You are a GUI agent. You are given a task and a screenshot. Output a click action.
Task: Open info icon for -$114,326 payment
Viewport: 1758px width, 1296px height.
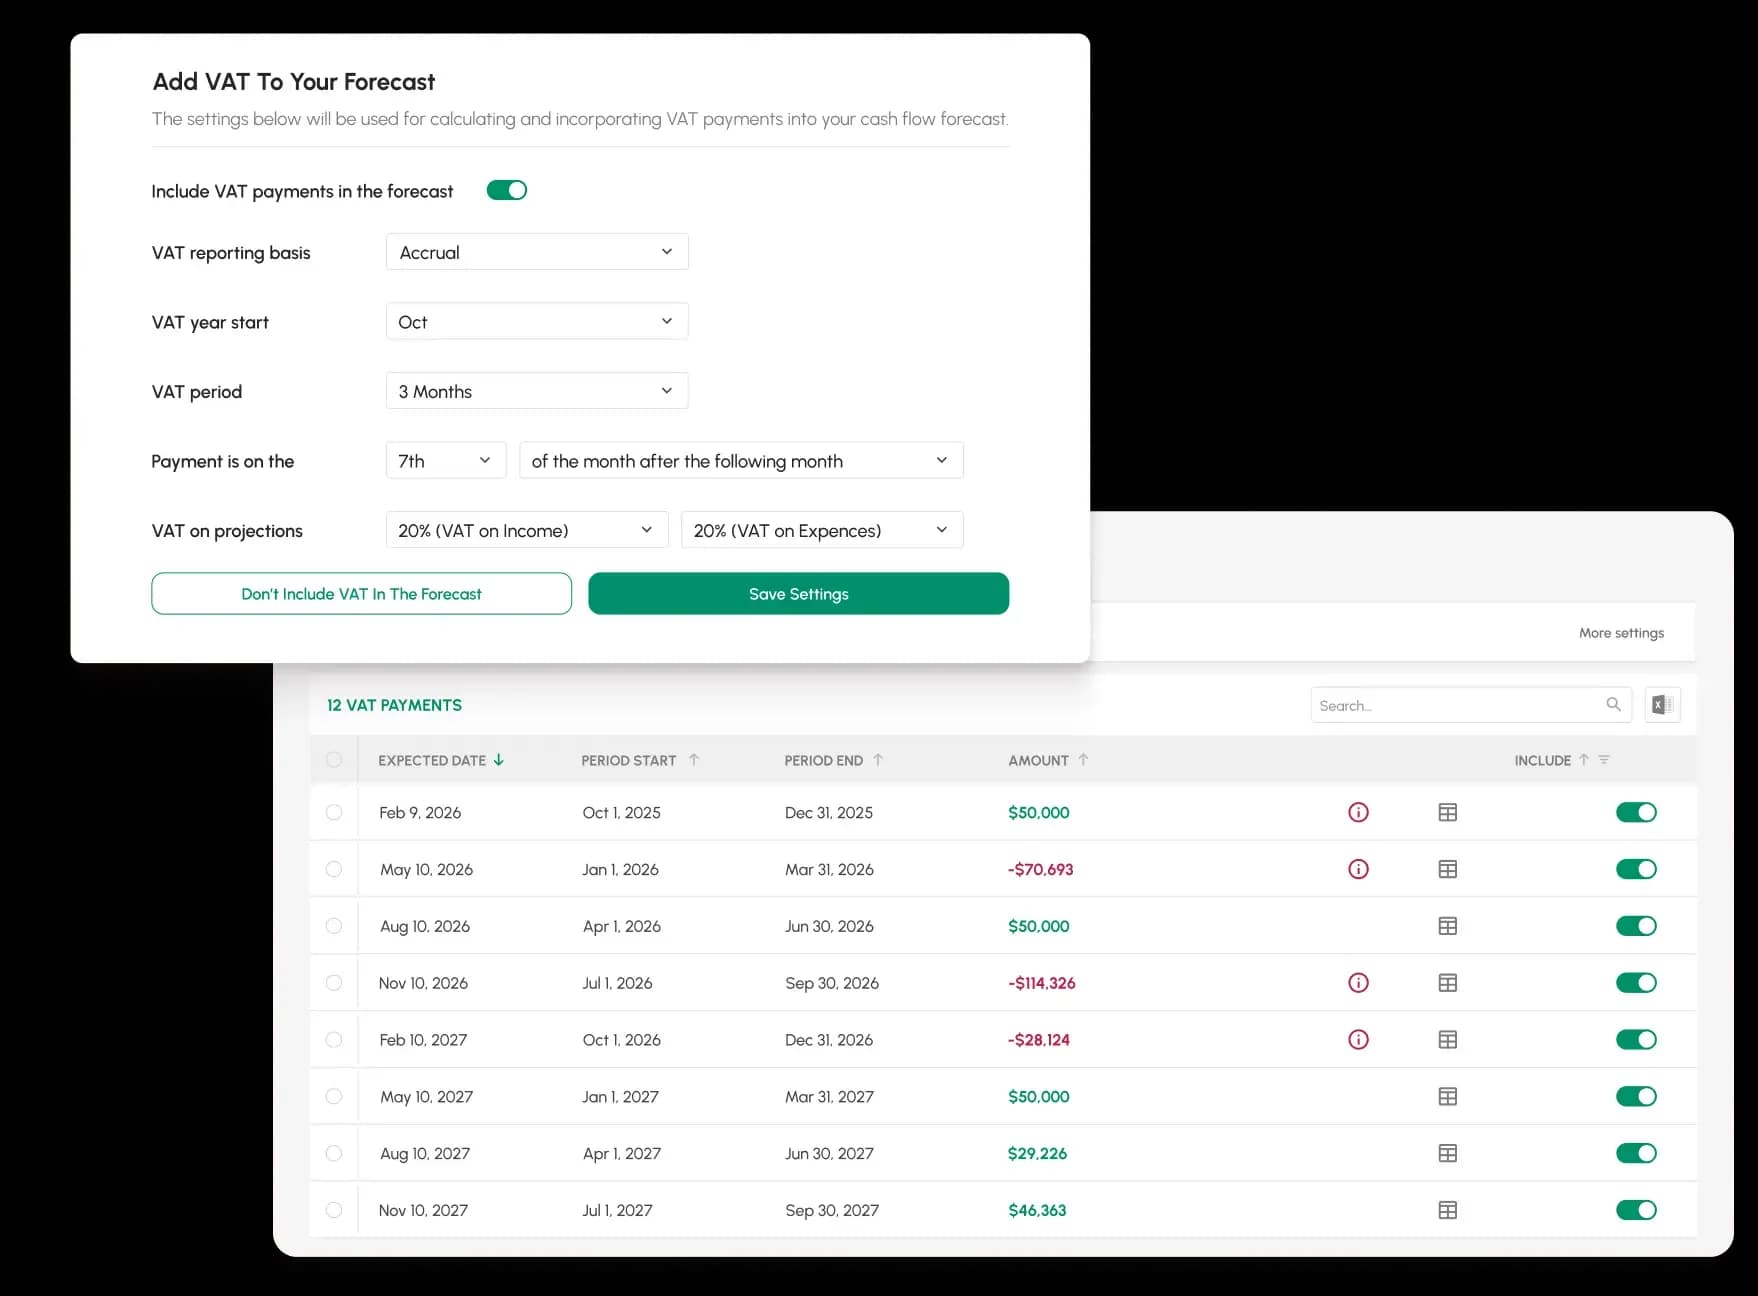click(1358, 984)
